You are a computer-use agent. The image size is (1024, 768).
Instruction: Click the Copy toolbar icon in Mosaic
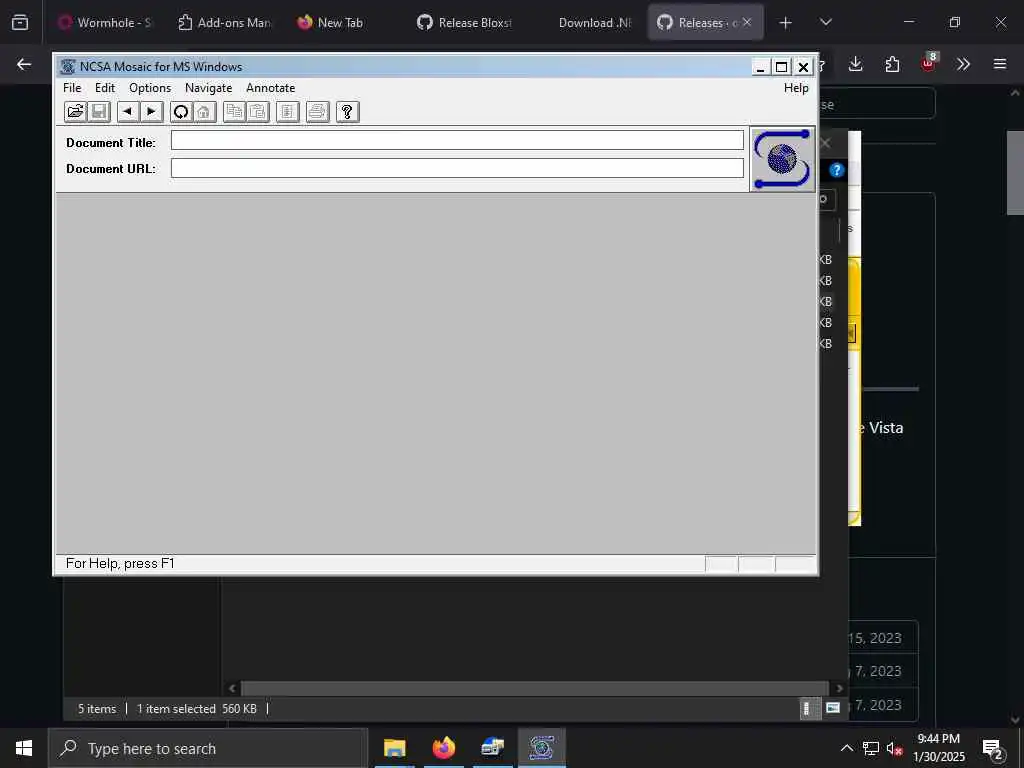pyautogui.click(x=234, y=112)
